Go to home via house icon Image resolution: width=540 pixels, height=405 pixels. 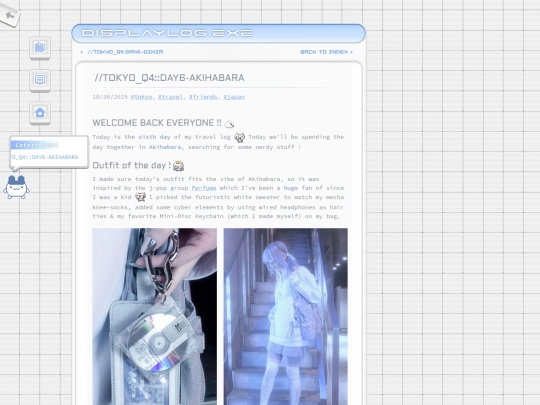coord(40,113)
